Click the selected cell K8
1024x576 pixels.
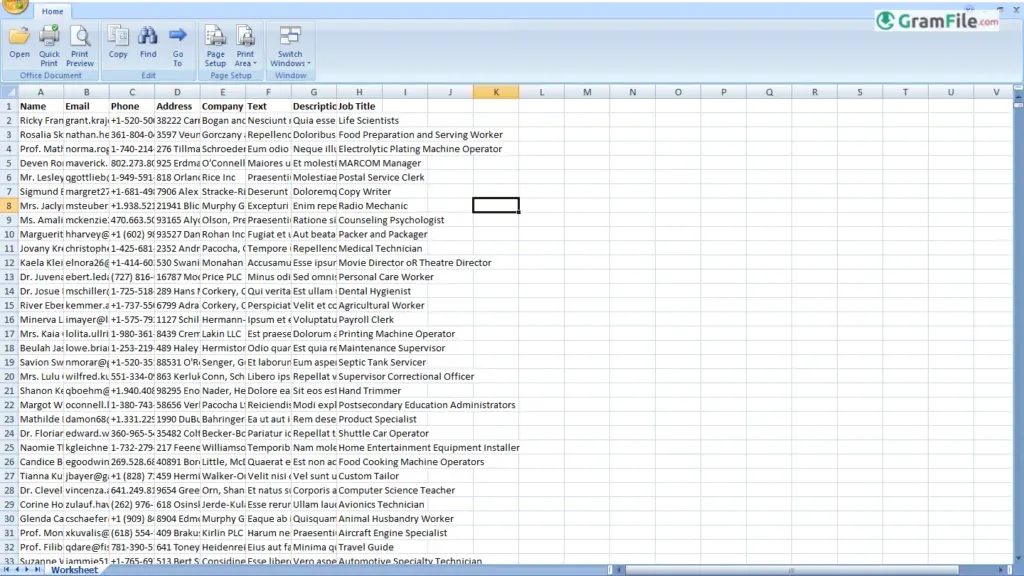pos(496,206)
